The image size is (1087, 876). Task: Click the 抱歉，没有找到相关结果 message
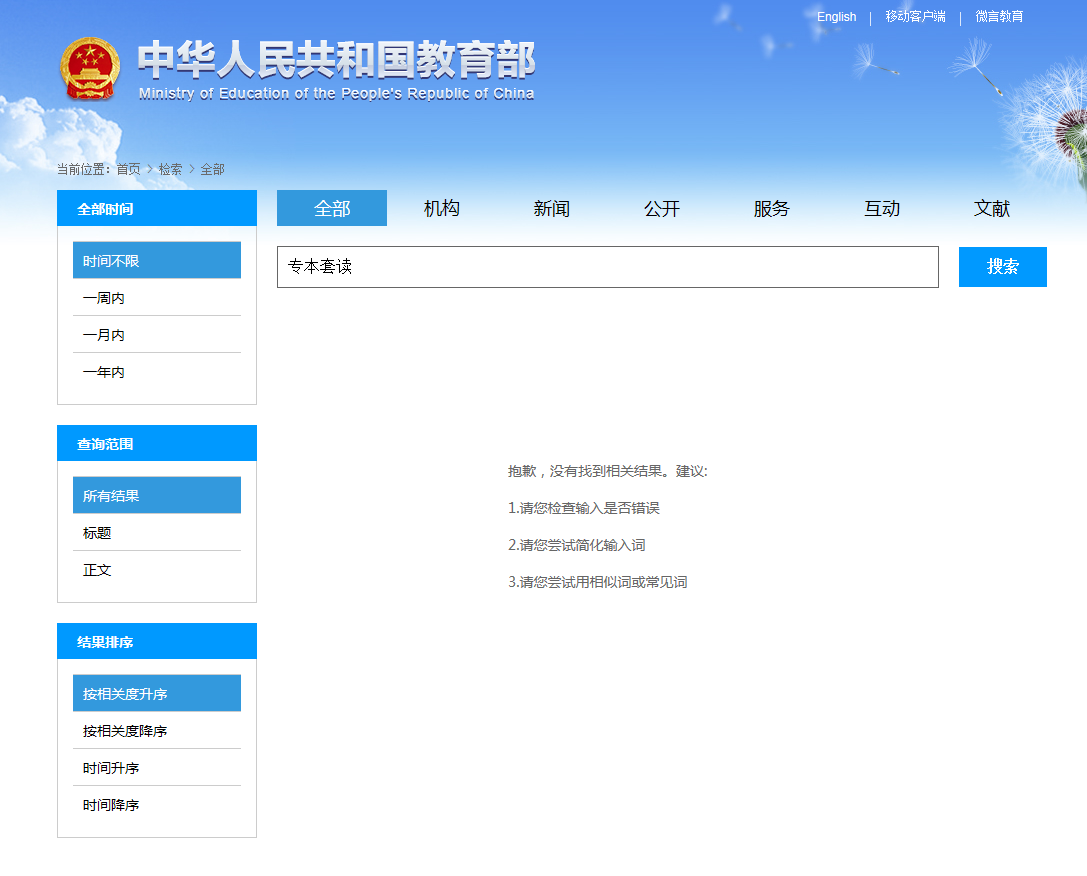click(x=607, y=471)
